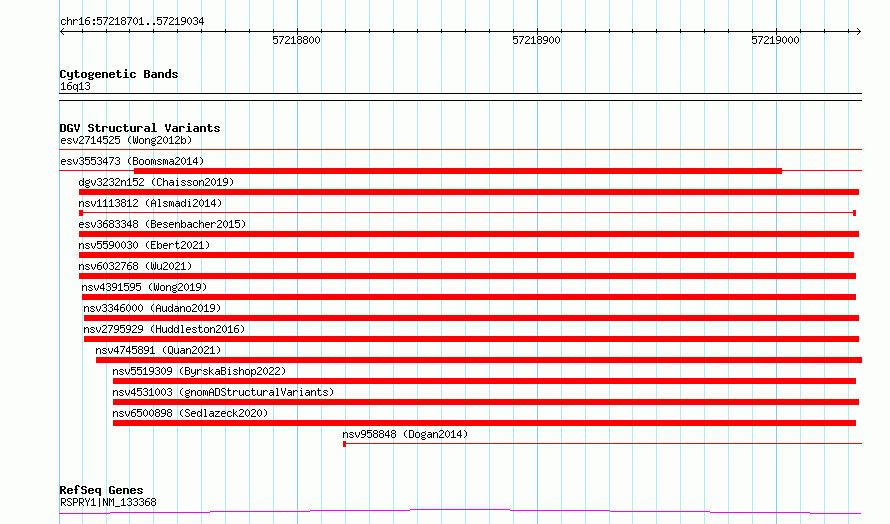Click the red bar under nsv6500898
Screen dimensions: 890x524
[484, 423]
